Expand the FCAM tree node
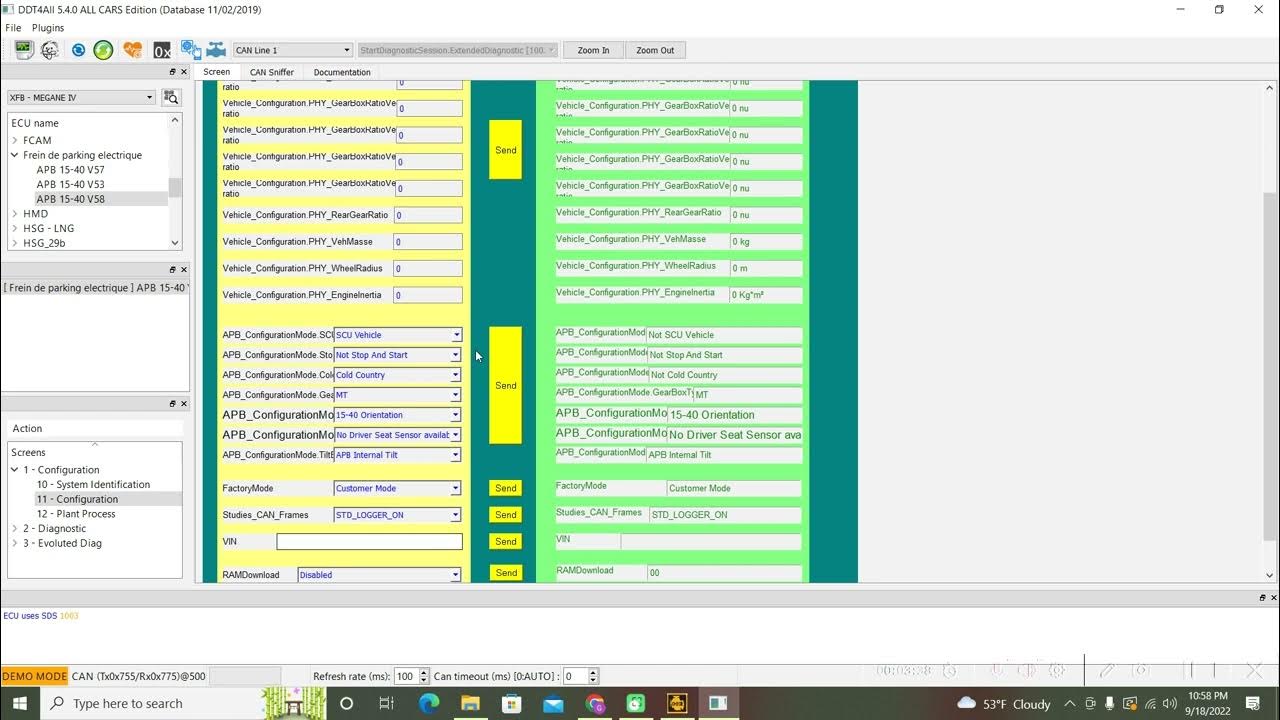The image size is (1280, 720). [15, 141]
